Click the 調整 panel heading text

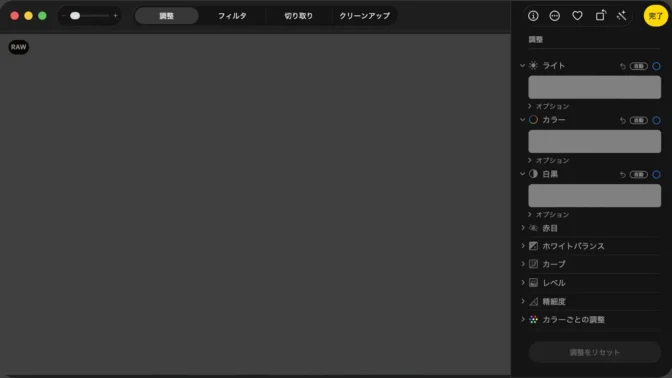pyautogui.click(x=536, y=39)
